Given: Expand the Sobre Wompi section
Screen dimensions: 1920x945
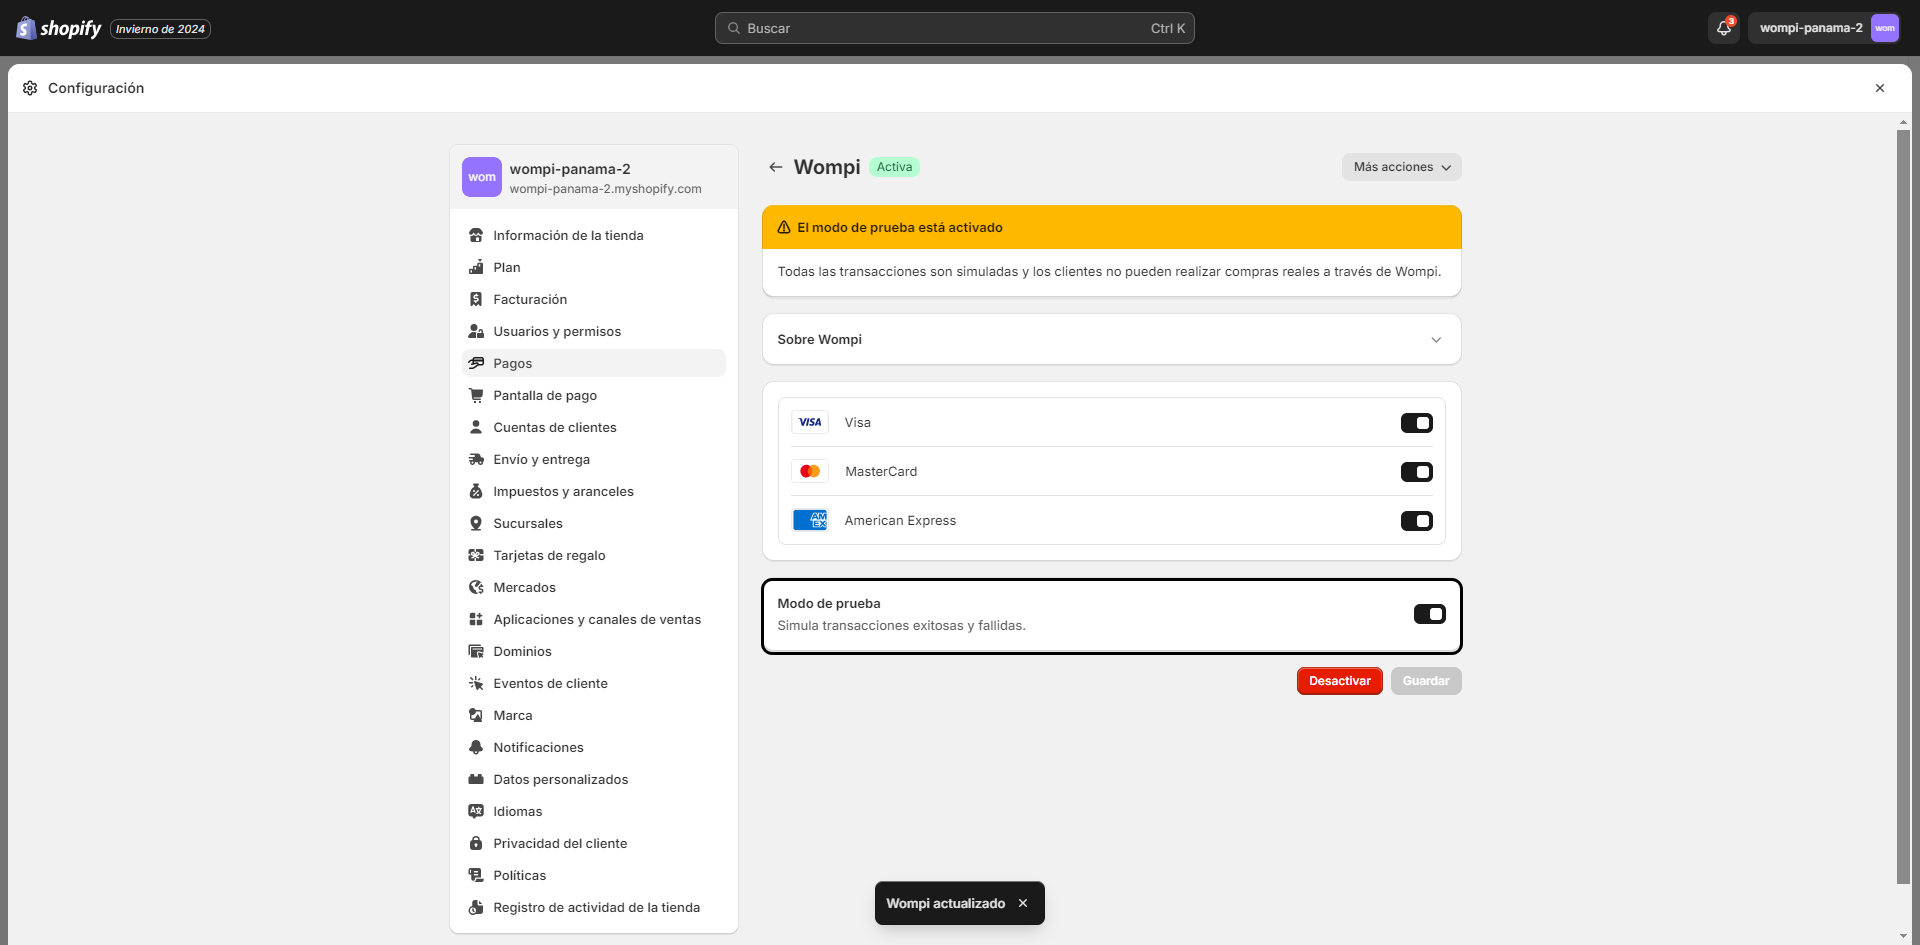Looking at the screenshot, I should 1437,339.
